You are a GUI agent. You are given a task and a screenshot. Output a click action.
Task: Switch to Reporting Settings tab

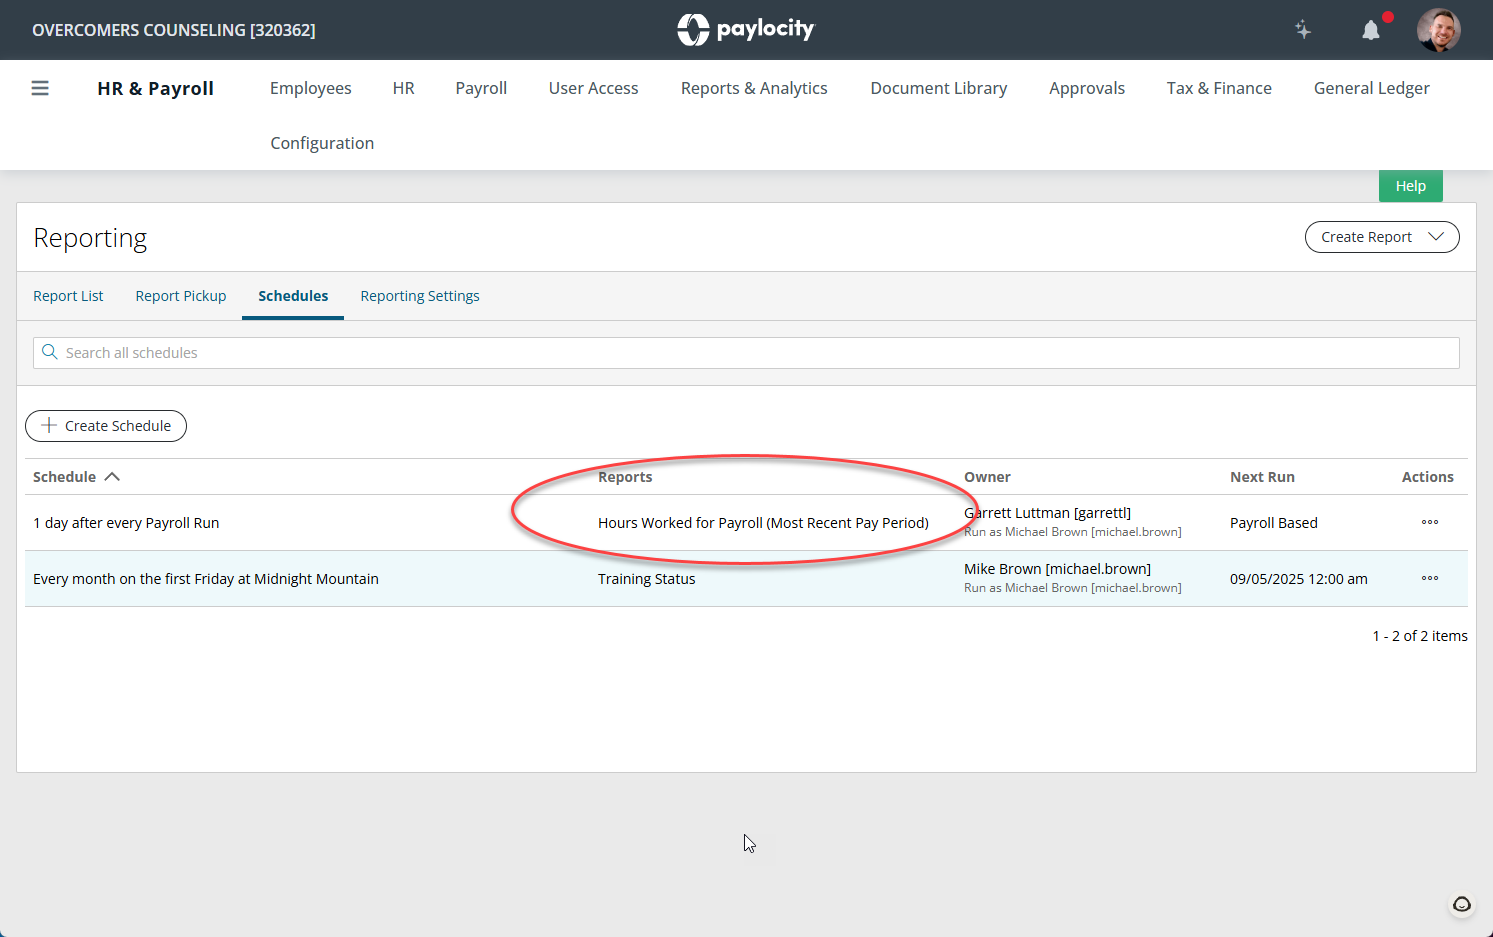(x=420, y=296)
